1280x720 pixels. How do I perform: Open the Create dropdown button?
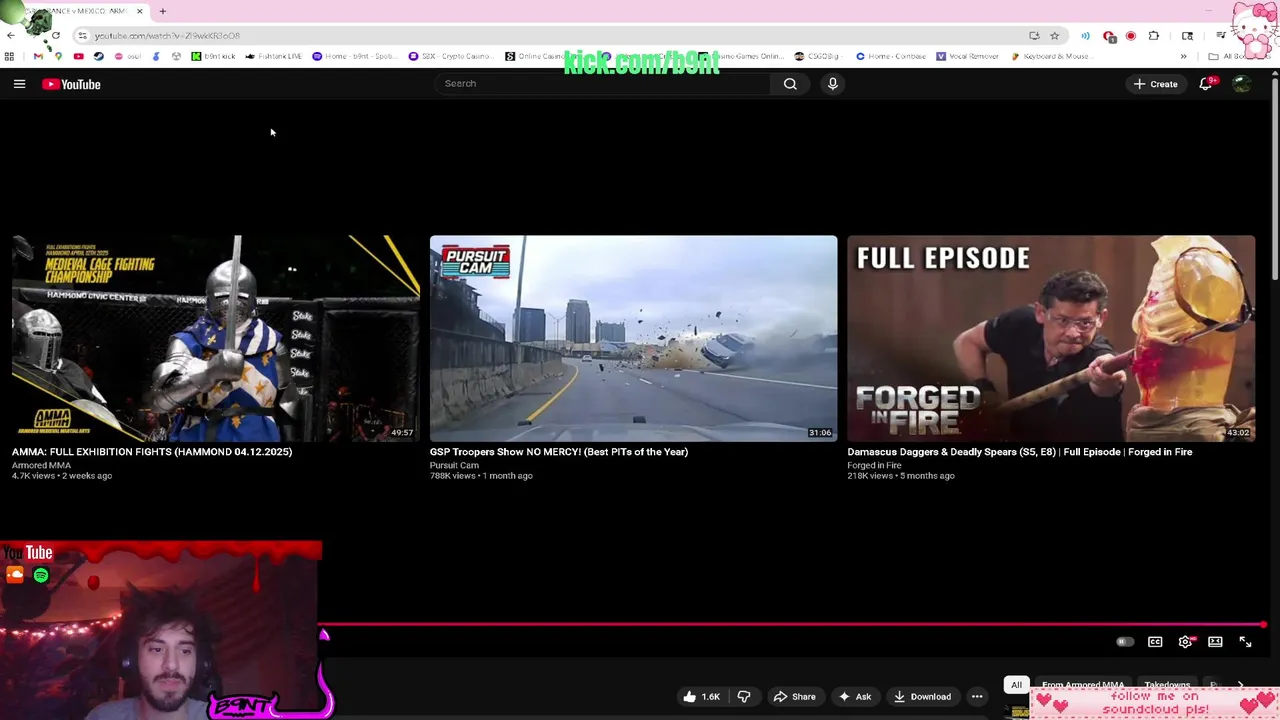tap(1155, 84)
